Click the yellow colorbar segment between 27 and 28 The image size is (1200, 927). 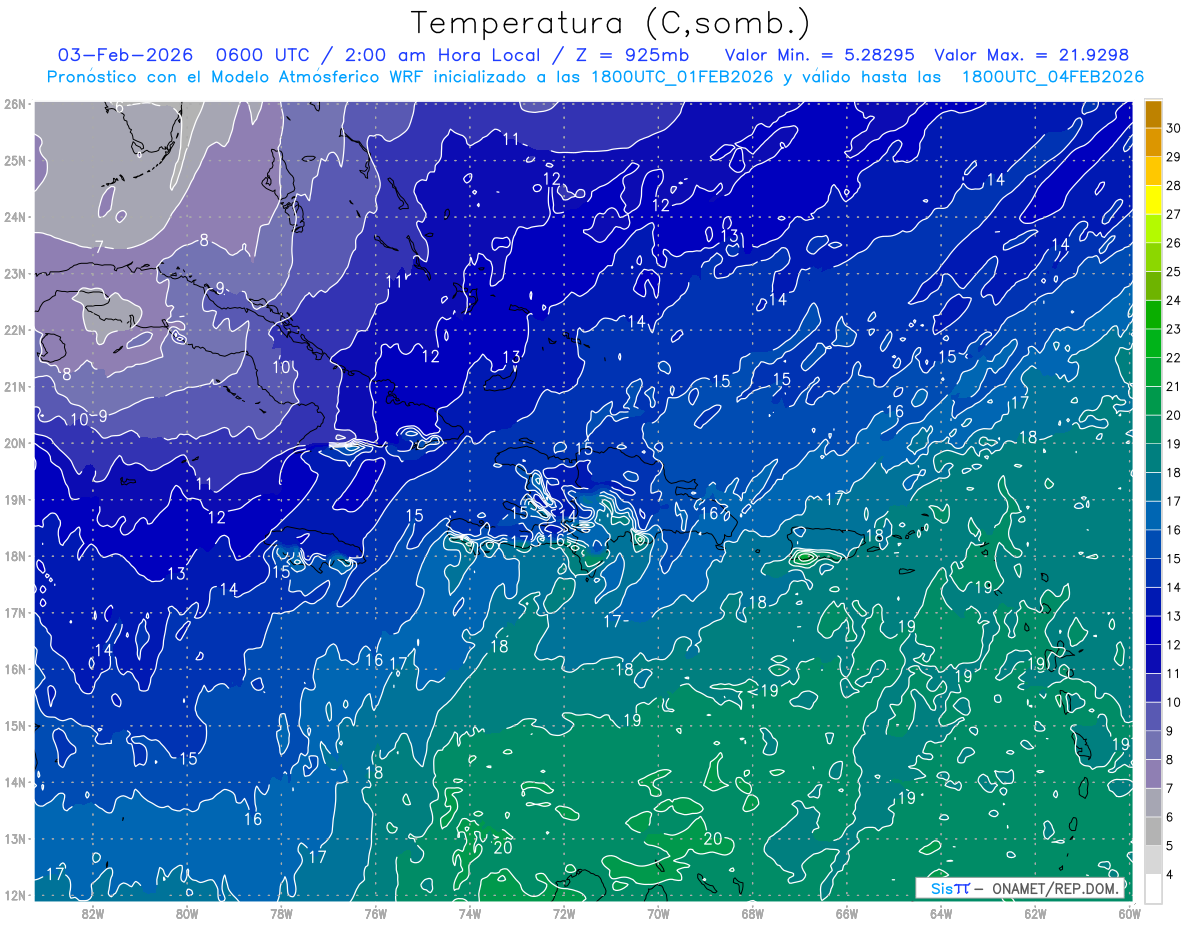1153,200
